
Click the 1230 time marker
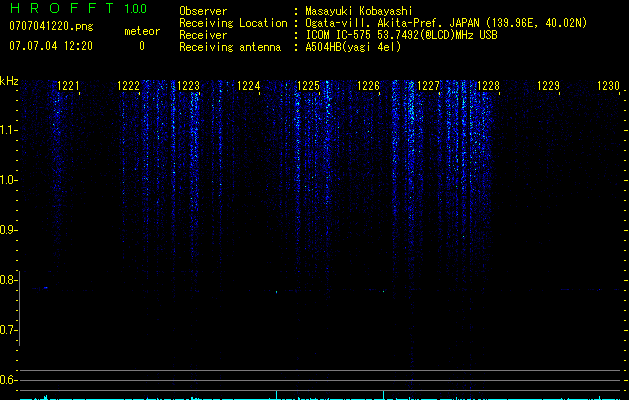pos(608,86)
